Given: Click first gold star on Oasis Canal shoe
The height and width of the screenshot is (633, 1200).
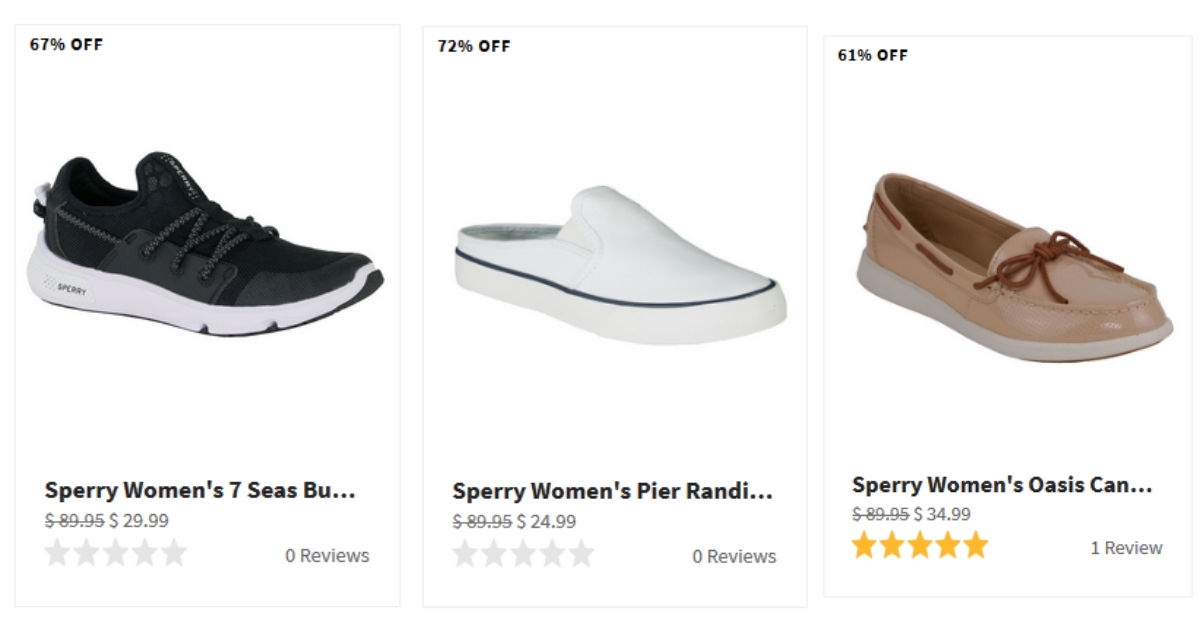Looking at the screenshot, I should [x=865, y=546].
